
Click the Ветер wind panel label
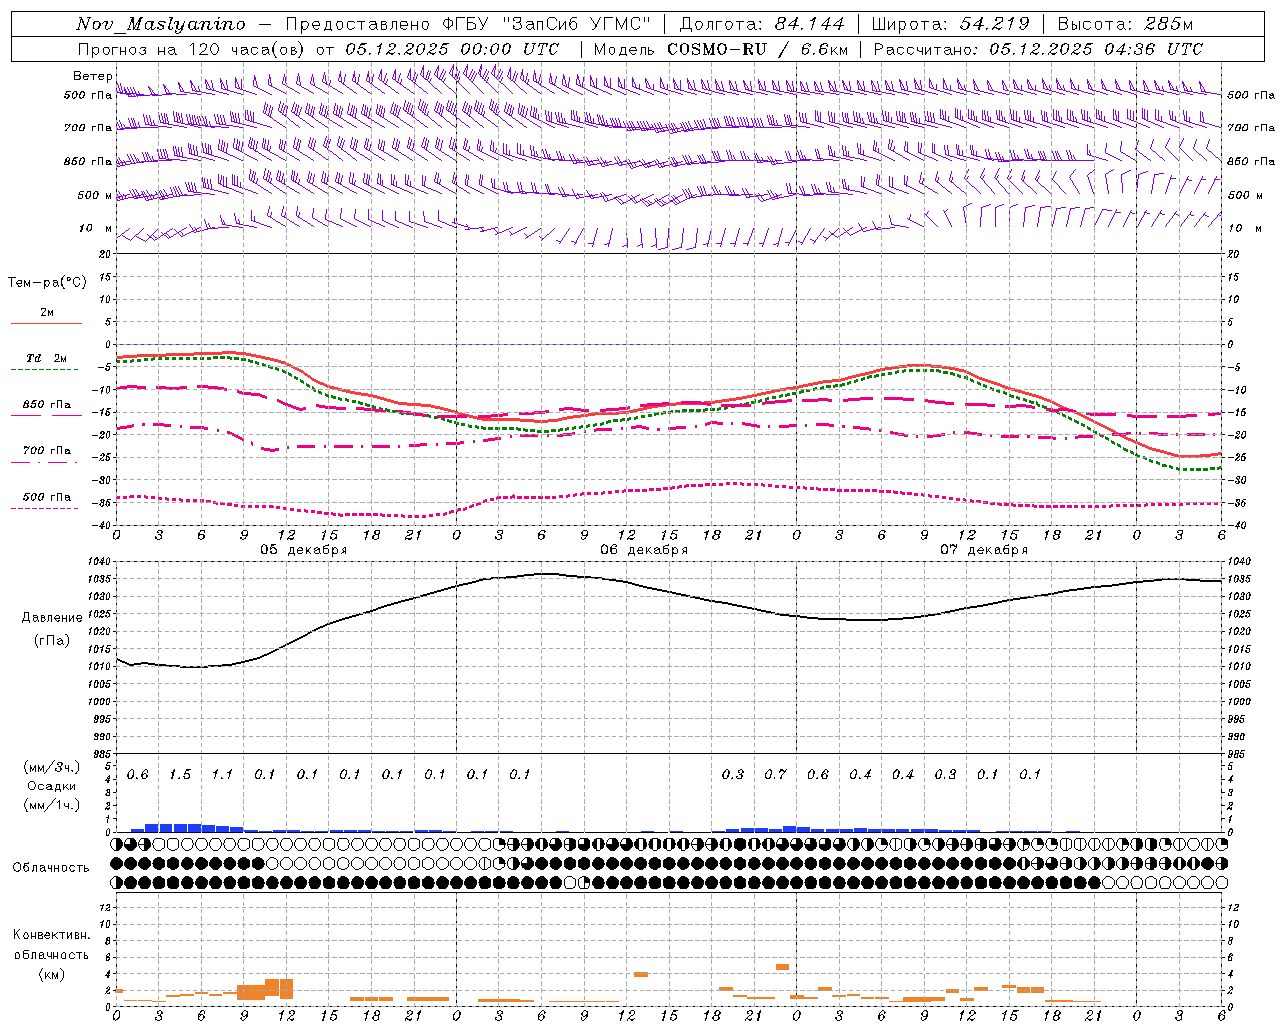[92, 76]
